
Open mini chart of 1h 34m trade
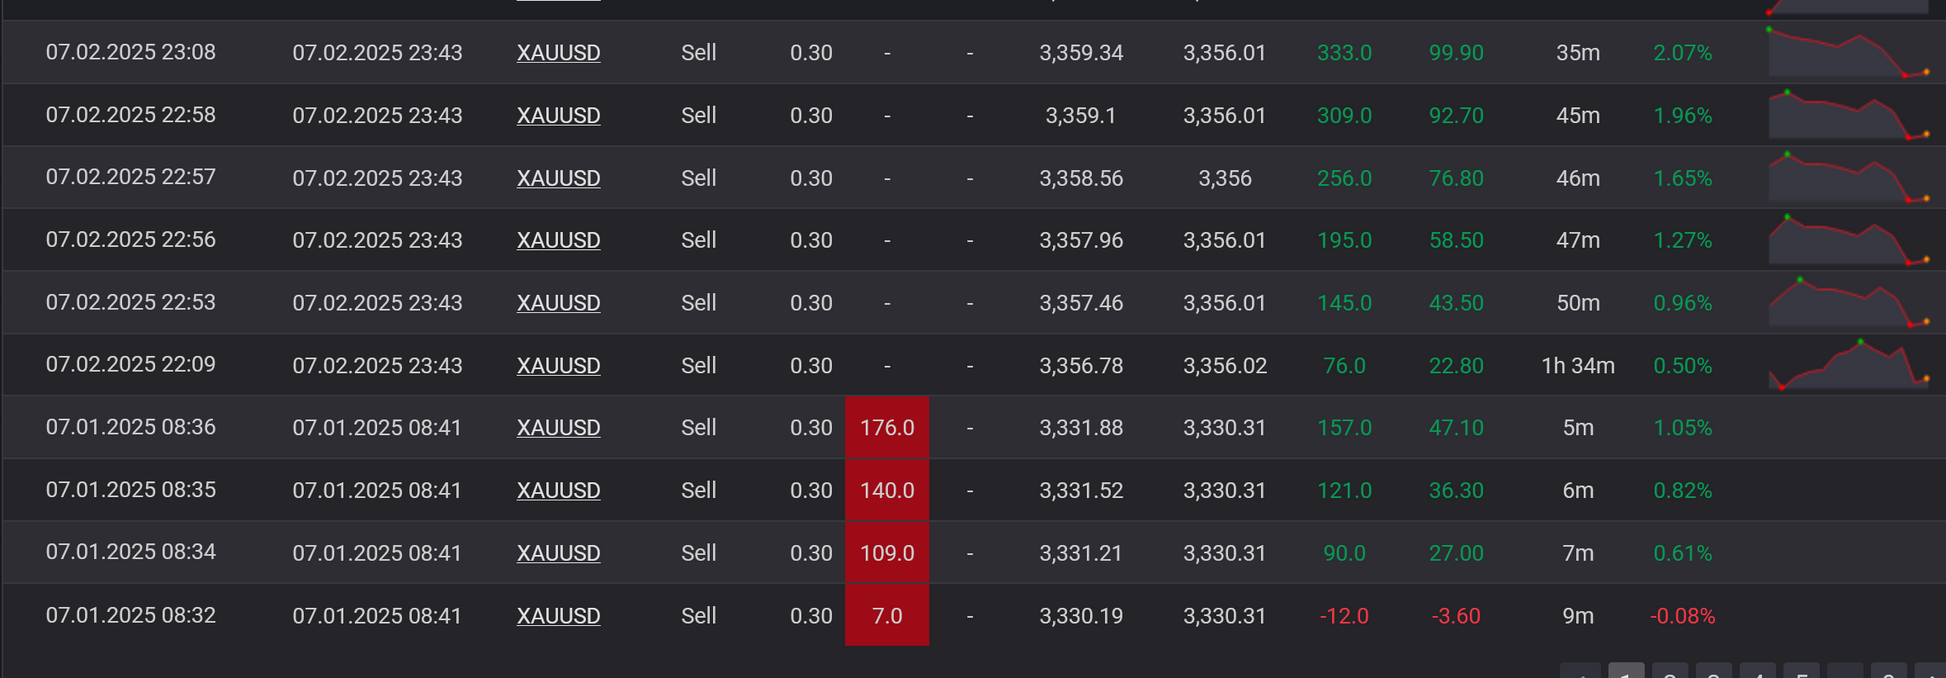[1848, 366]
